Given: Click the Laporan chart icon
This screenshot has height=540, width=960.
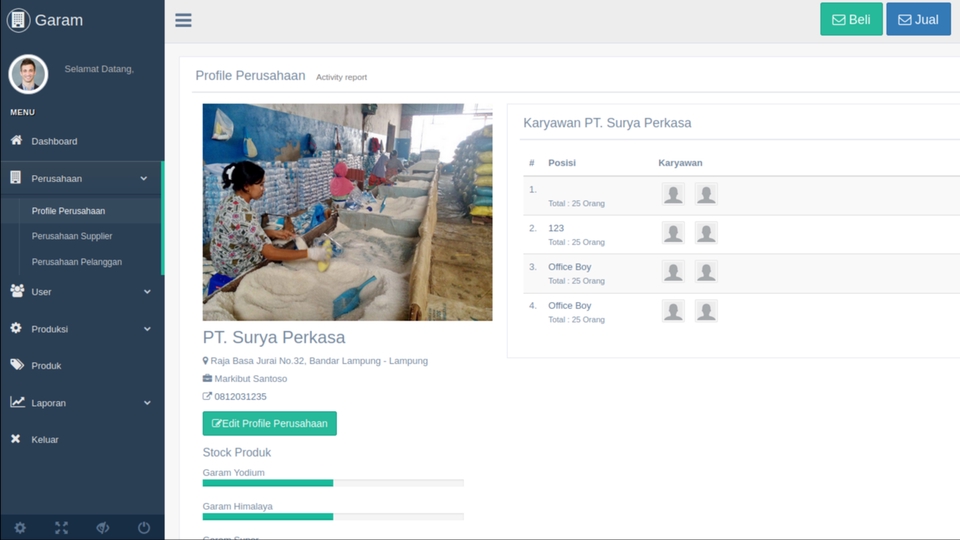Looking at the screenshot, I should [17, 402].
